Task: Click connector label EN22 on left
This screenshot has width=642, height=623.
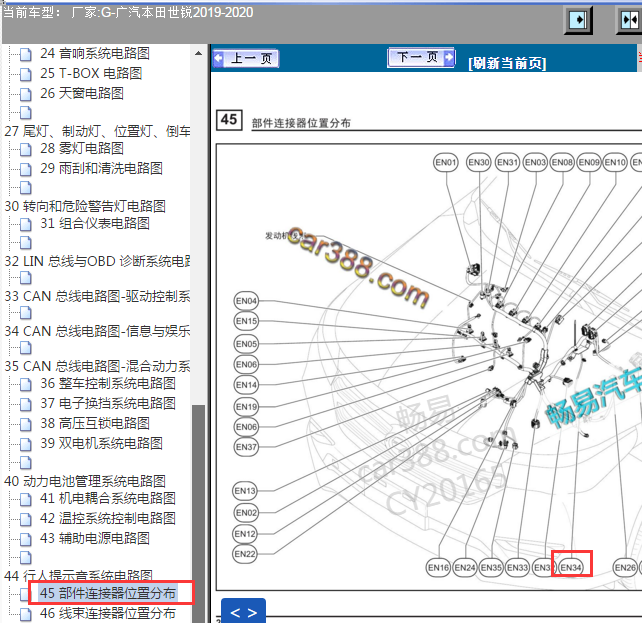Action: pyautogui.click(x=245, y=554)
